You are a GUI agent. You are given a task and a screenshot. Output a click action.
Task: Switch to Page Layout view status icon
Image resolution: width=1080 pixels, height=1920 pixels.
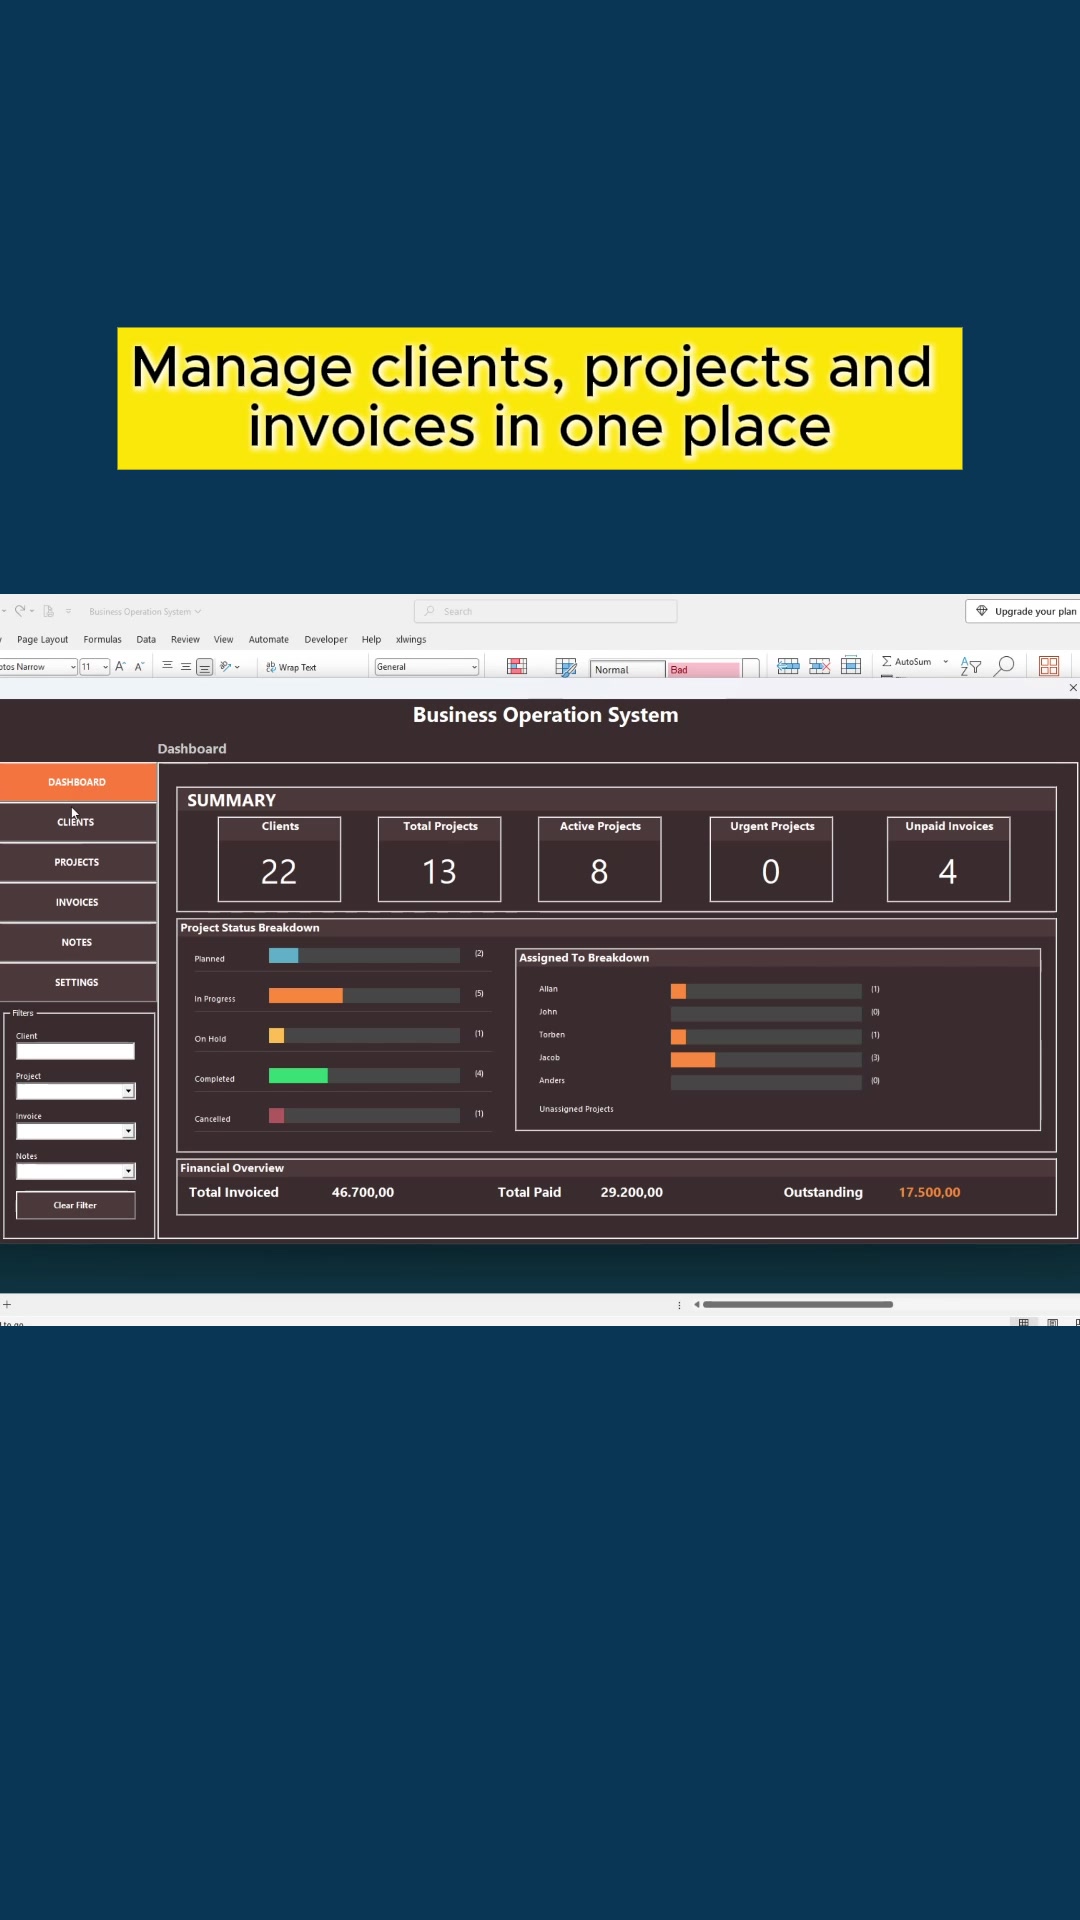(x=1052, y=1322)
